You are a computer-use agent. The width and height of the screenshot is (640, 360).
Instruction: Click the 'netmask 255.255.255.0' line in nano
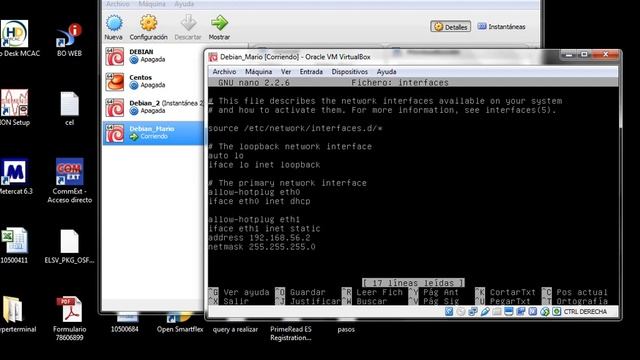coord(262,247)
